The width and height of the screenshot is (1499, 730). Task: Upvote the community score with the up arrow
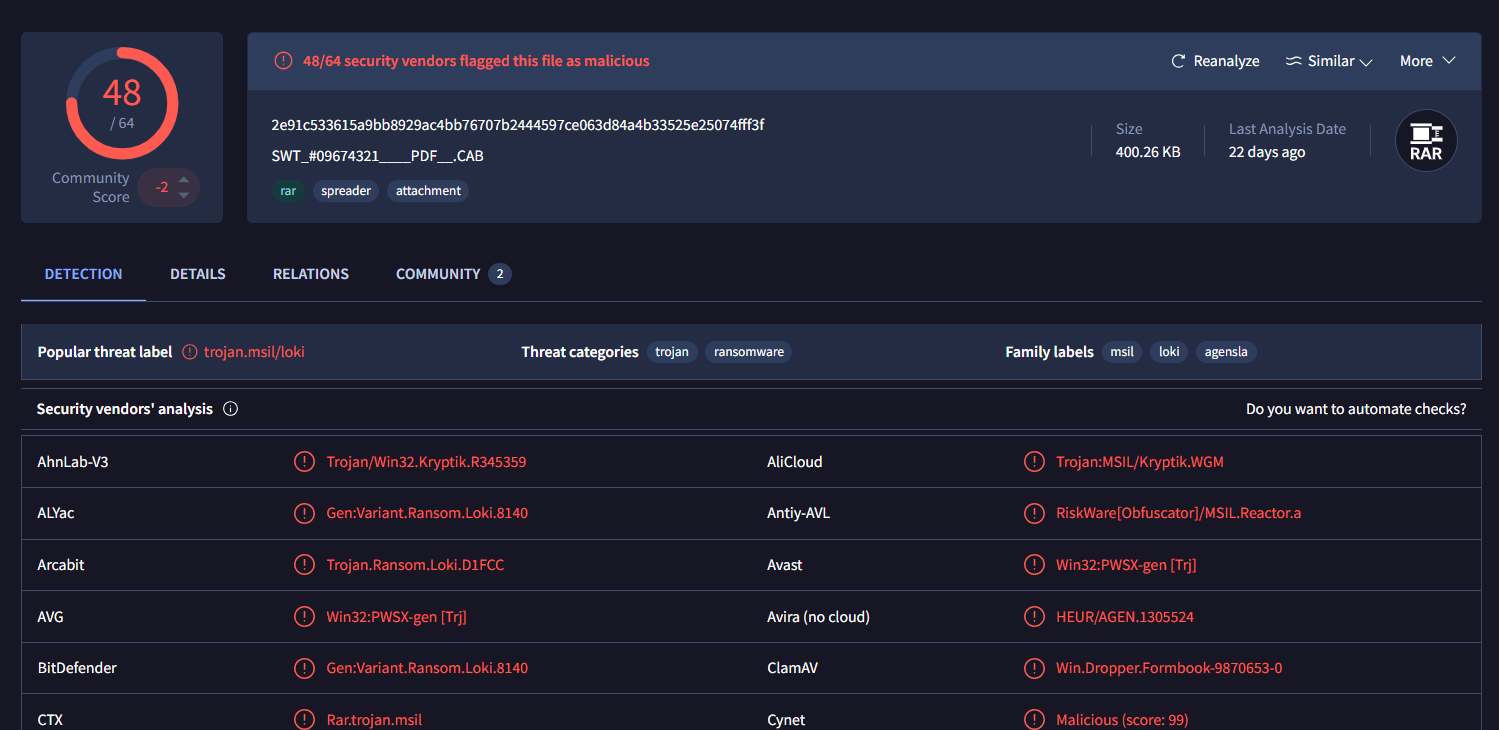184,180
